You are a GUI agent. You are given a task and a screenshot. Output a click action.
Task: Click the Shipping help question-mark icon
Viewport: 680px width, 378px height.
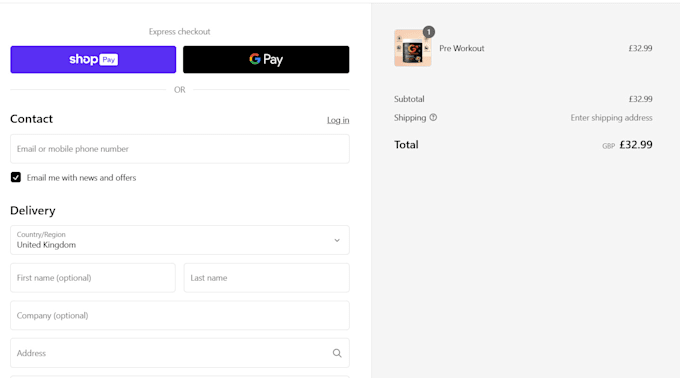click(x=433, y=117)
